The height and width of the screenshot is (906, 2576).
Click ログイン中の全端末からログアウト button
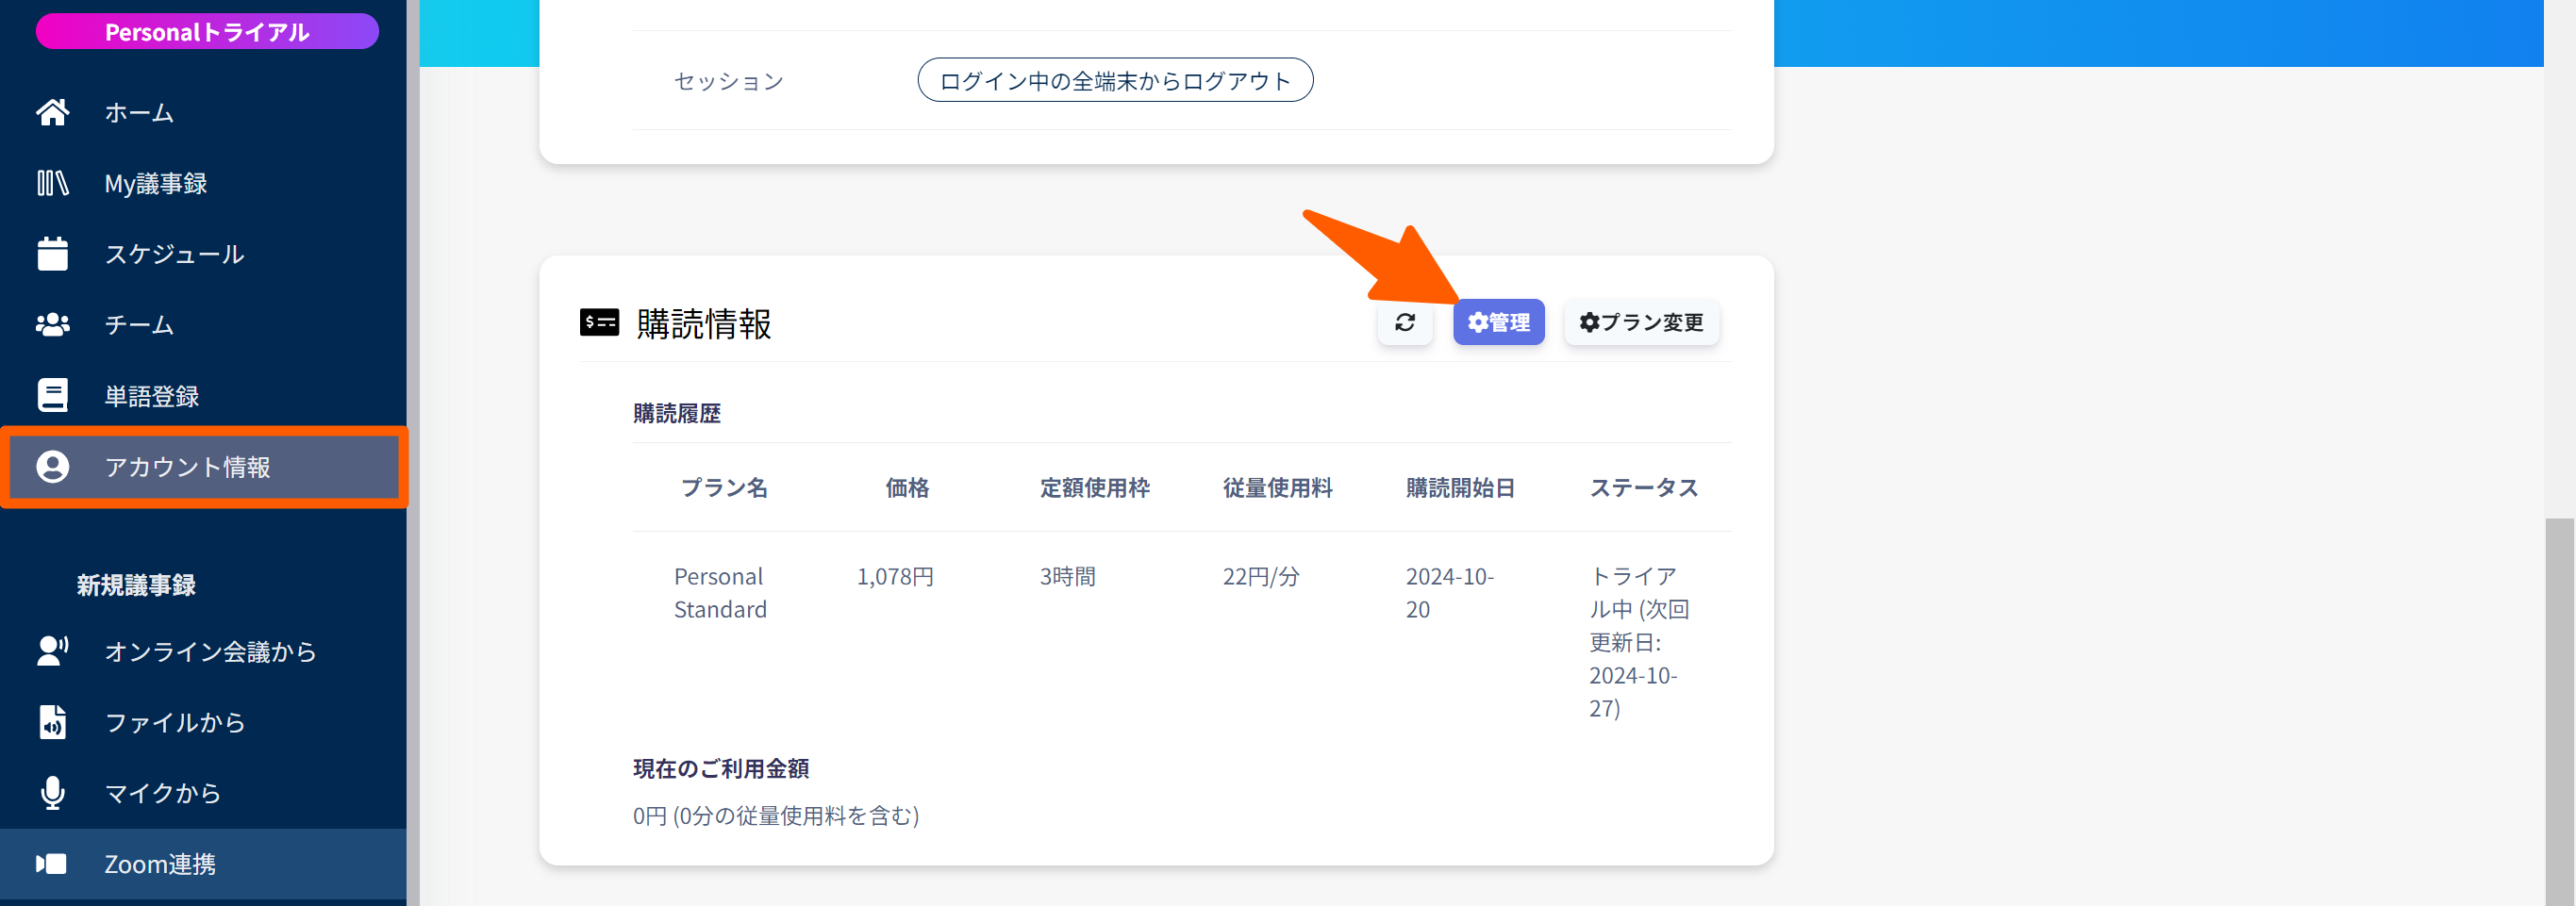[x=1114, y=80]
